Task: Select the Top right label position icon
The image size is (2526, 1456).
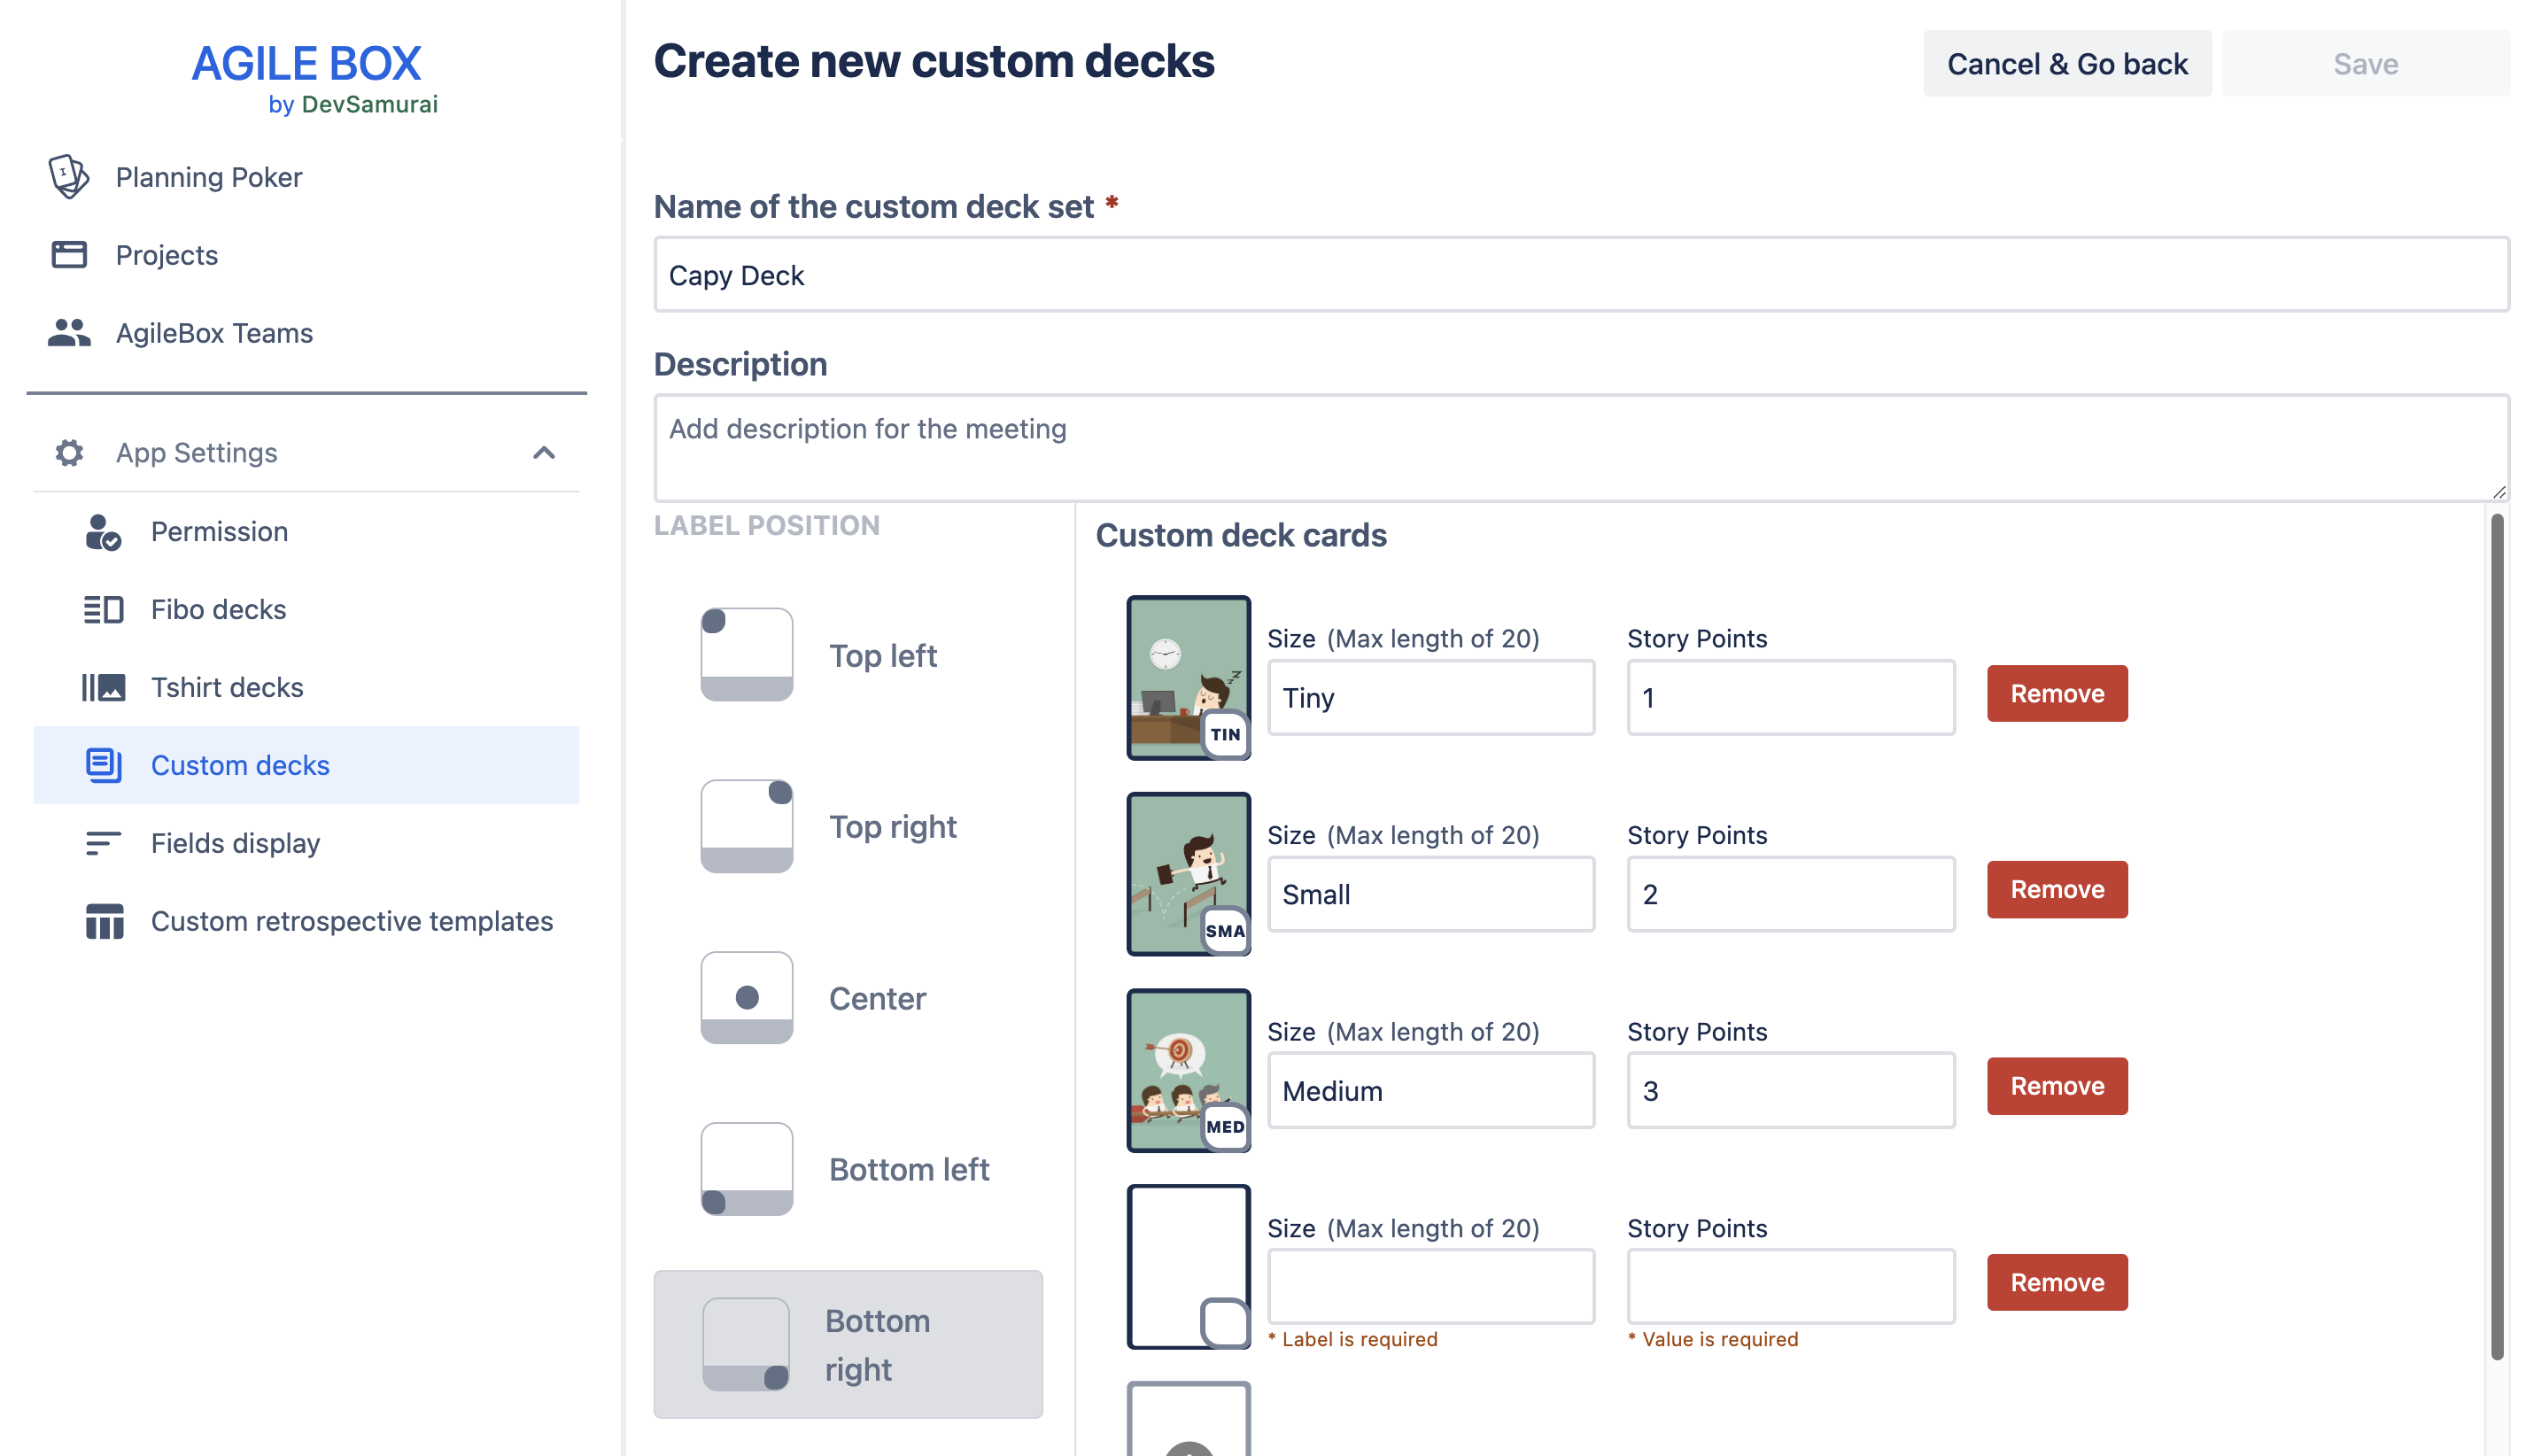Action: tap(746, 826)
